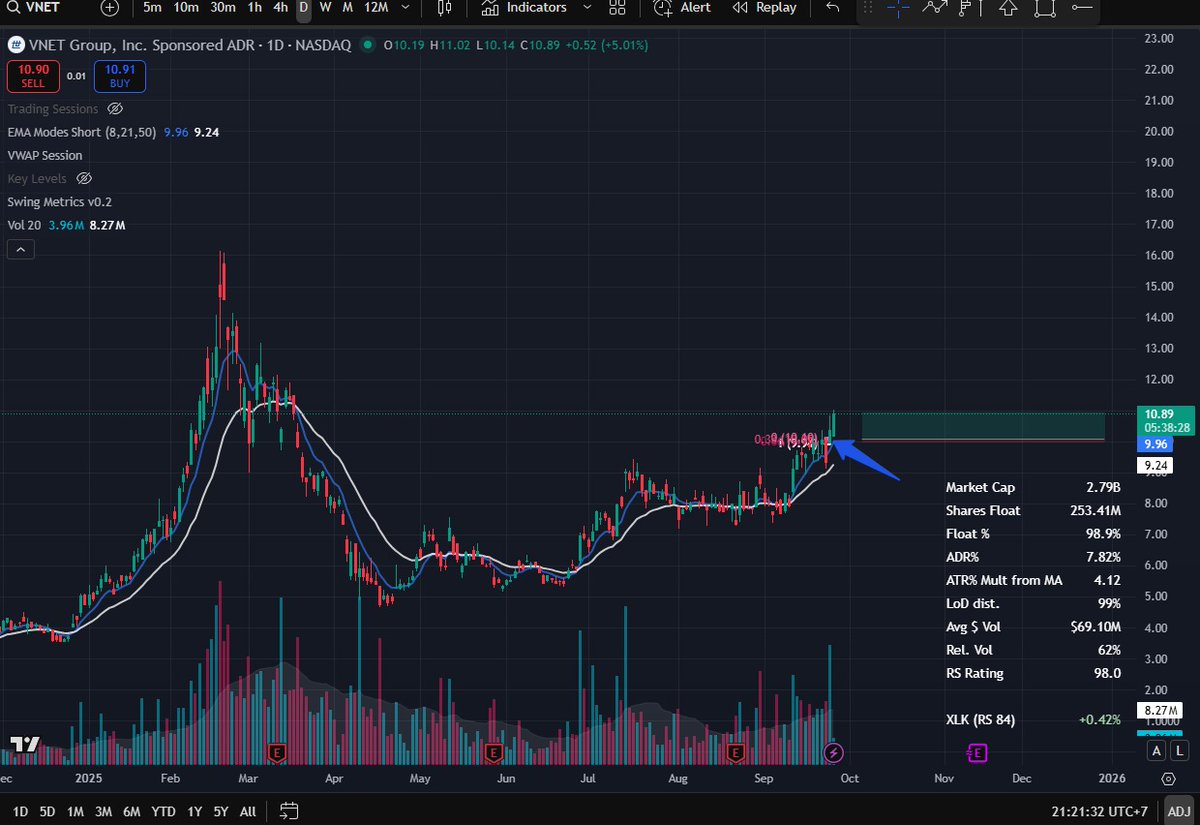Grab the drawing toolbar drag handle

(867, 7)
